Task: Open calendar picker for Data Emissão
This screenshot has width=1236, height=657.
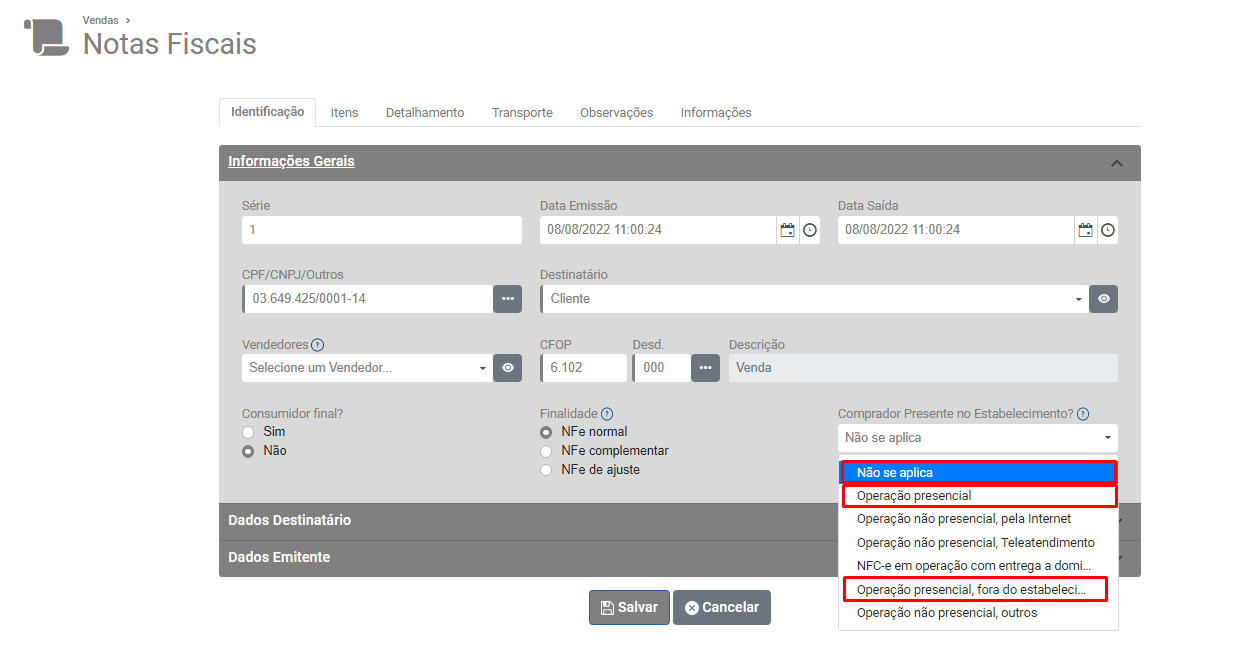Action: 787,230
